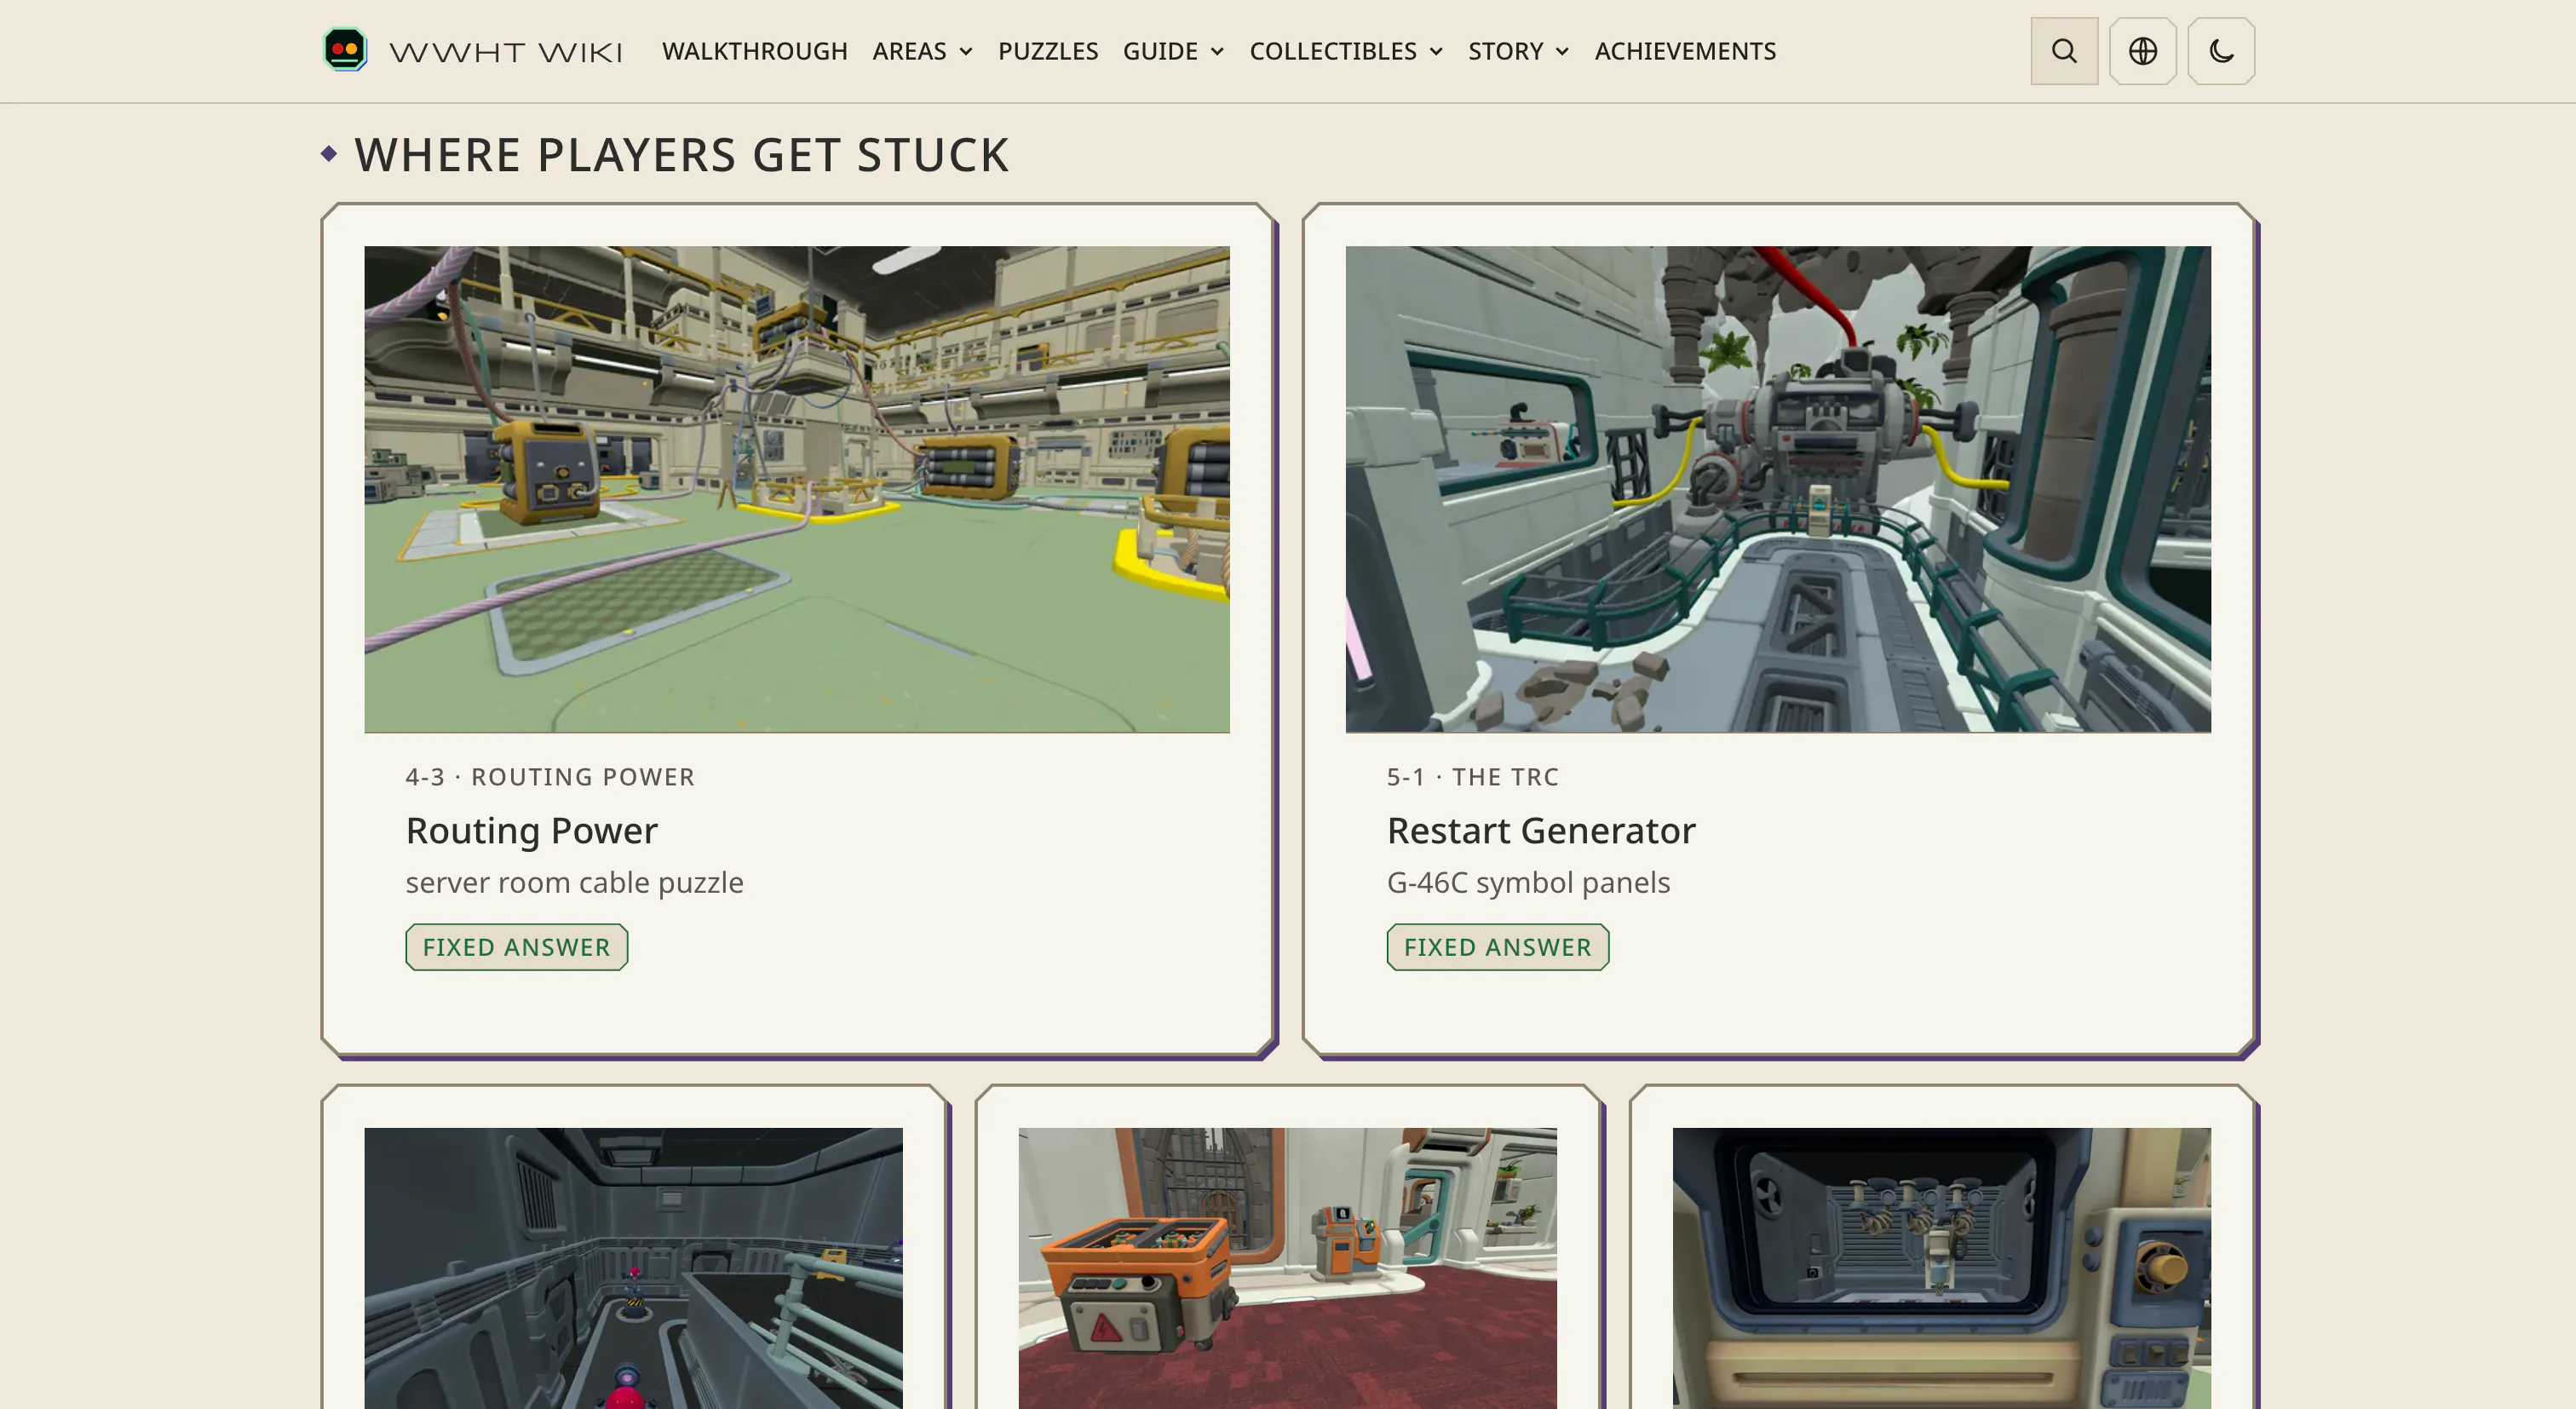
Task: Toggle dark mode with the moon icon
Action: [2221, 51]
